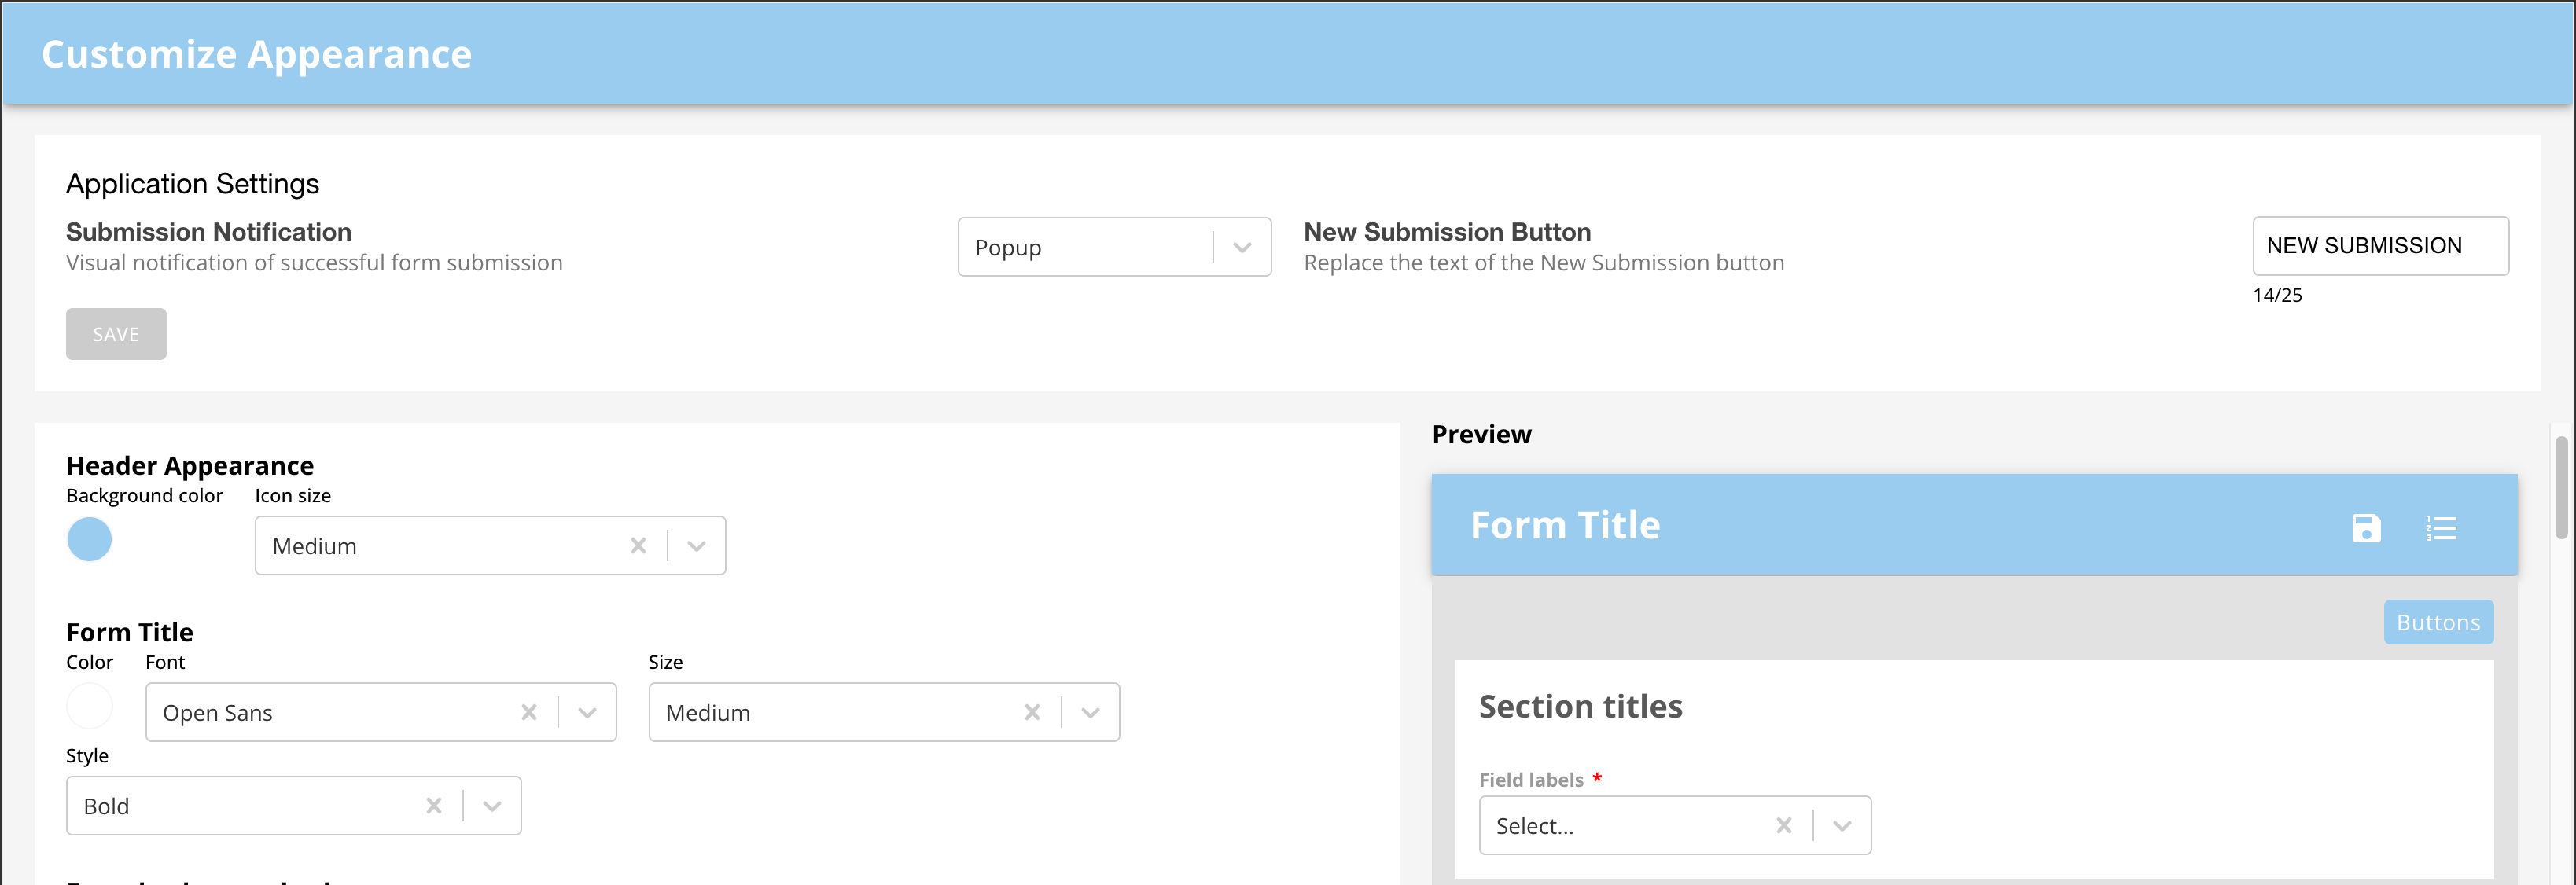
Task: Expand the Icon size dropdown
Action: click(x=697, y=546)
